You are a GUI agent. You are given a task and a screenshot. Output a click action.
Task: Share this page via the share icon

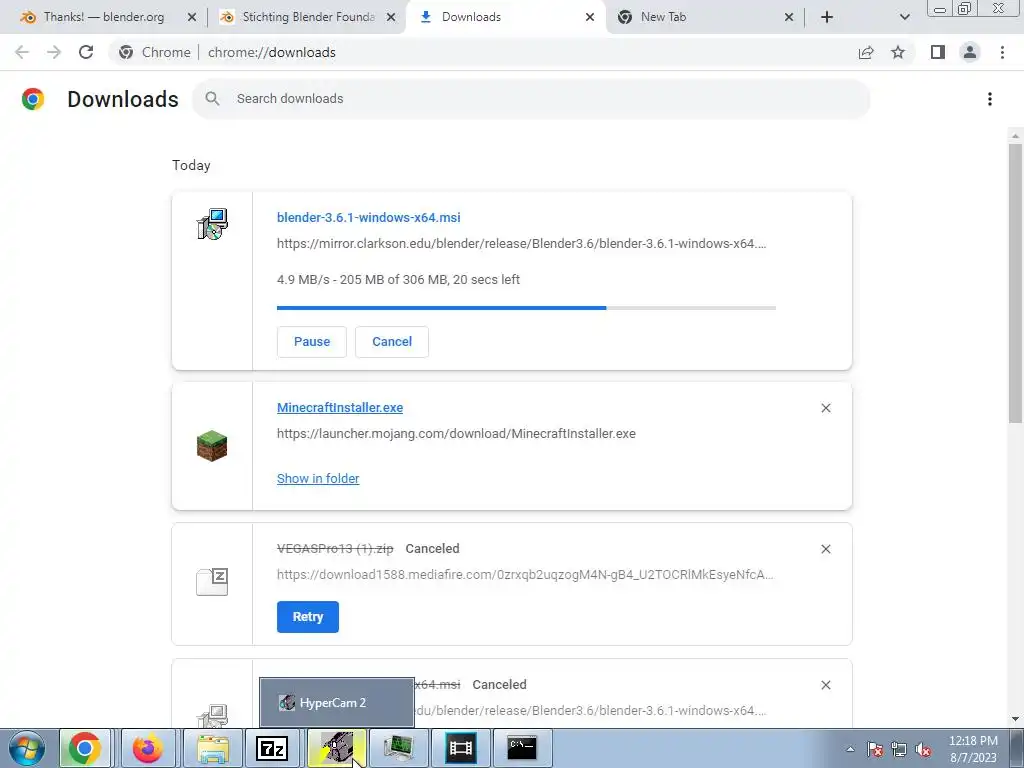866,52
